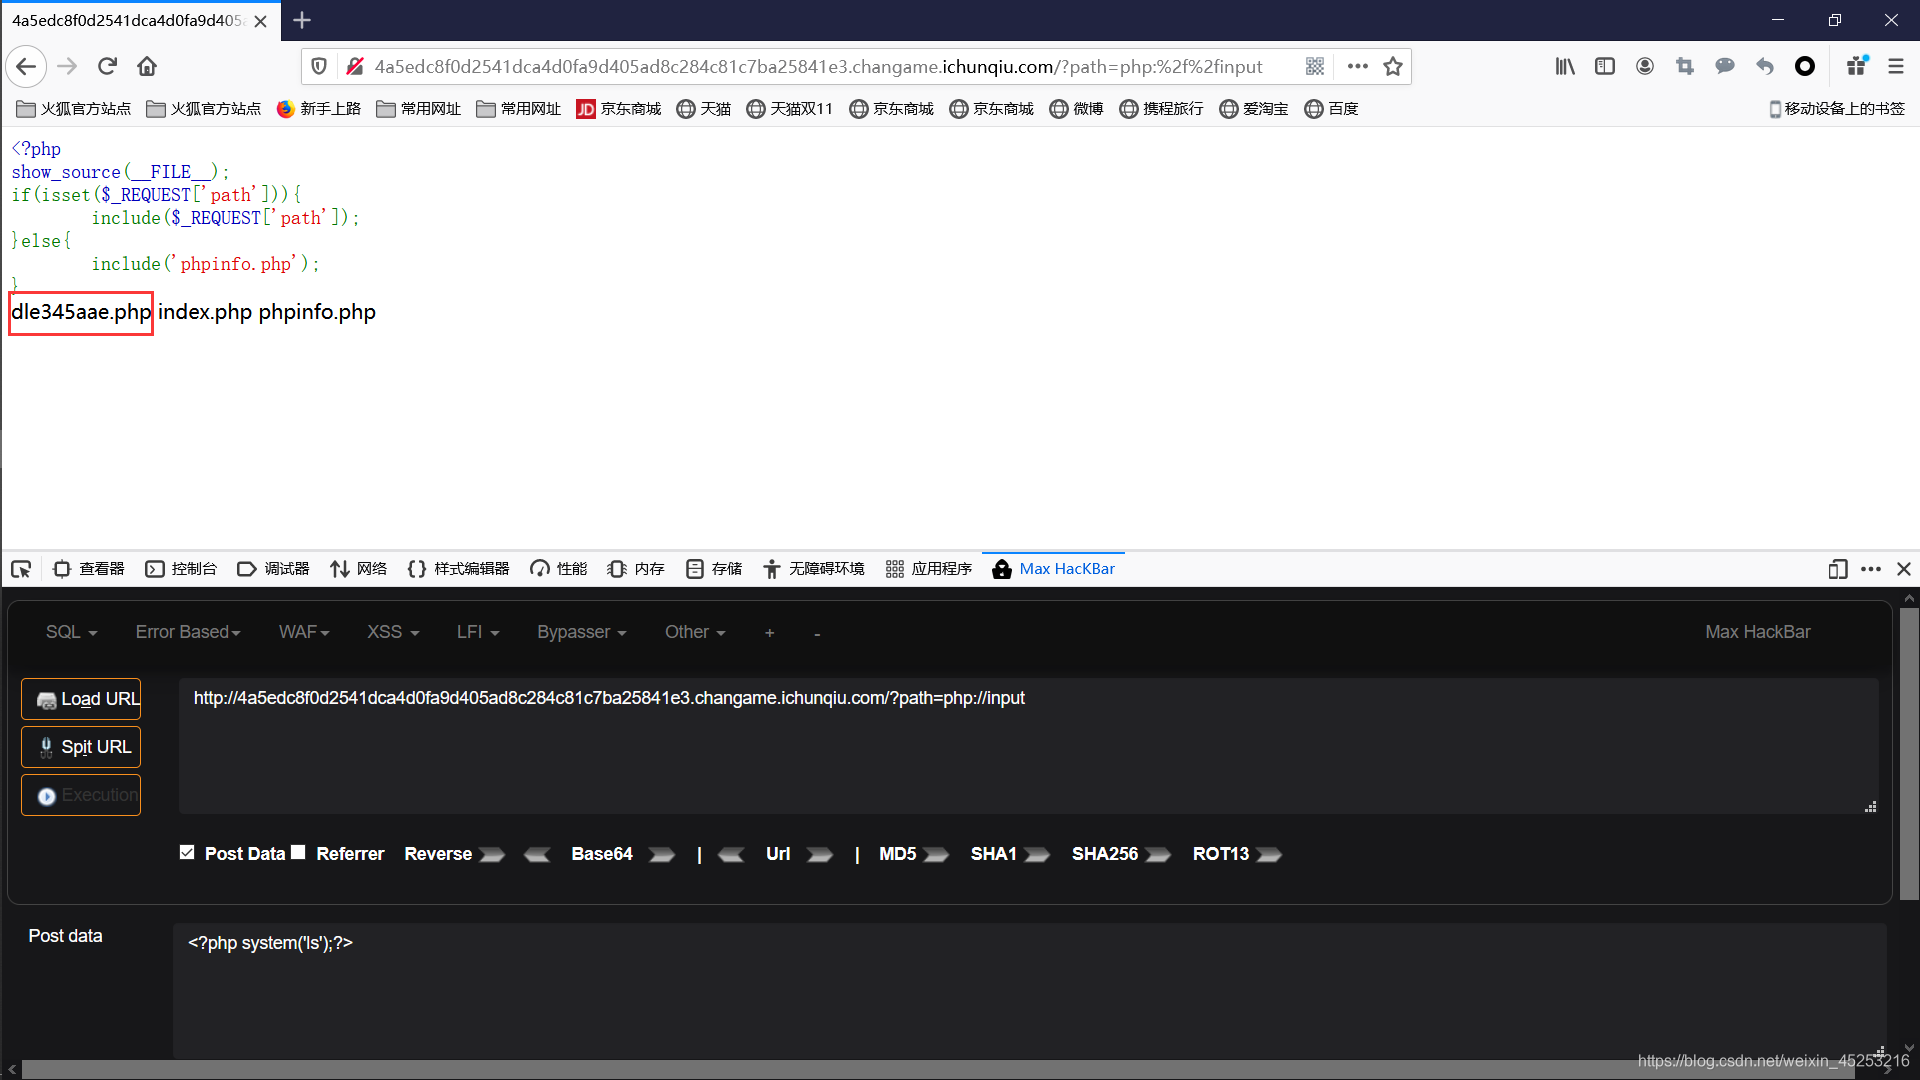The image size is (1920, 1080).
Task: Click the Base64 decode left arrow
Action: point(537,854)
